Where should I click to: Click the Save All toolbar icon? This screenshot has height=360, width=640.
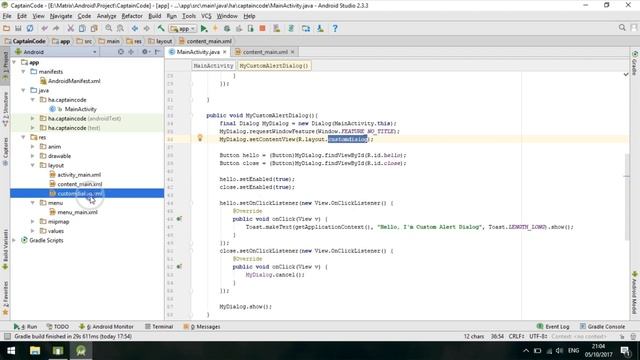pos(18,29)
